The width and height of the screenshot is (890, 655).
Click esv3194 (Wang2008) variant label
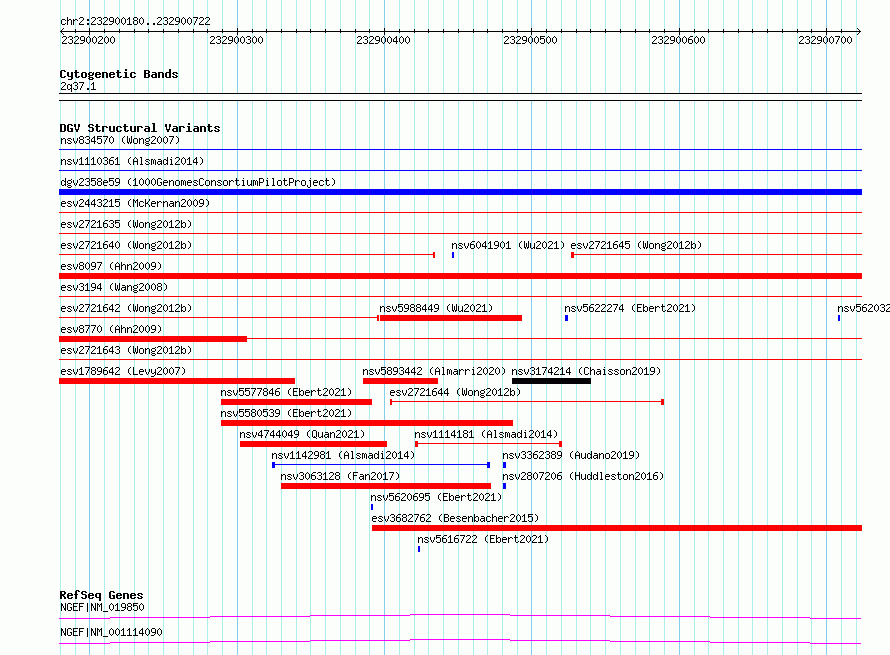114,287
